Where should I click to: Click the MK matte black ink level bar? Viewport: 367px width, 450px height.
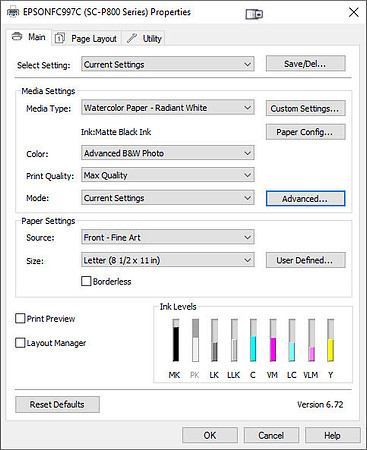[176, 340]
